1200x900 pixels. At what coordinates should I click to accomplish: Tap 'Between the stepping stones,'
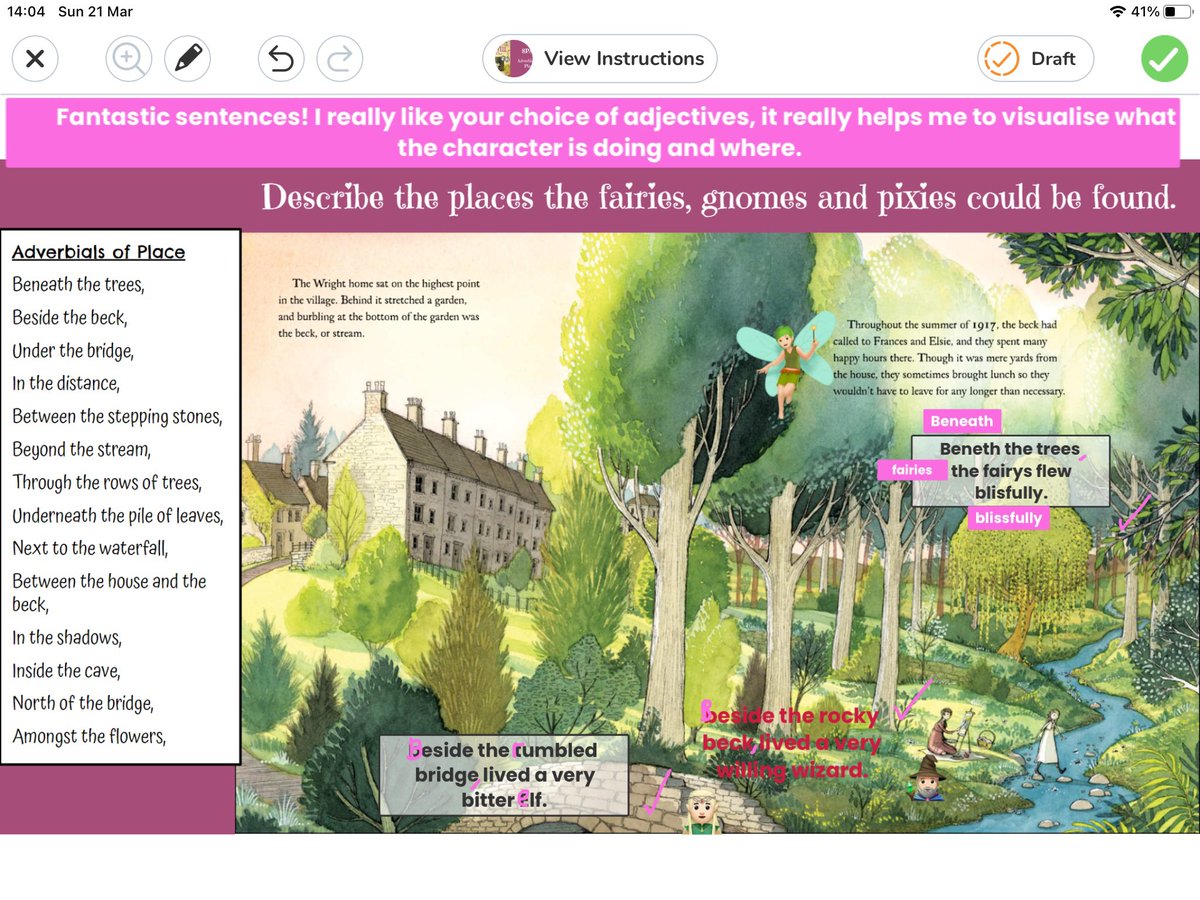click(117, 416)
